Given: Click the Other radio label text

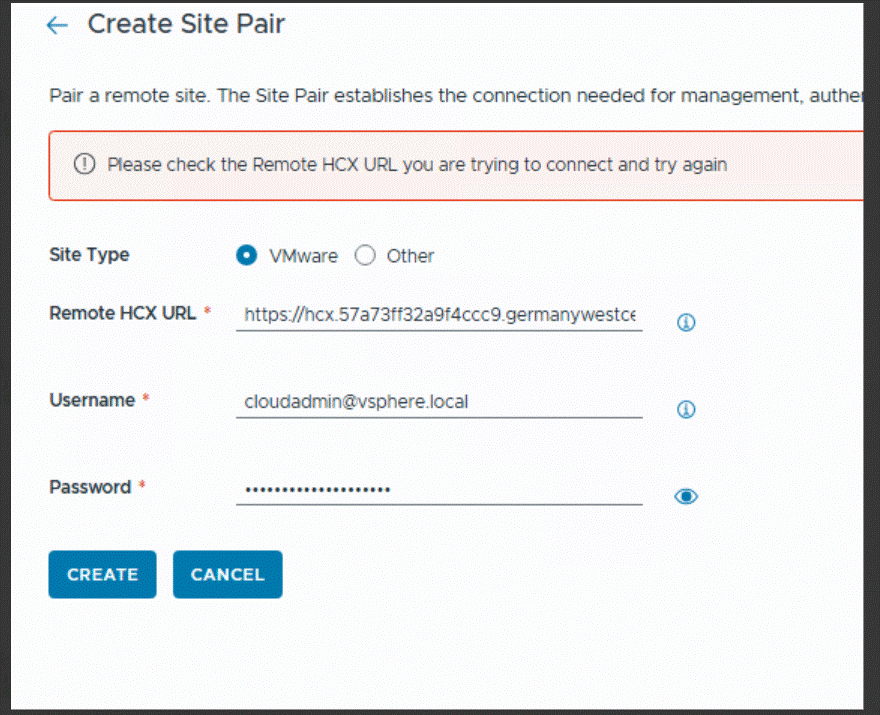Looking at the screenshot, I should tap(410, 256).
